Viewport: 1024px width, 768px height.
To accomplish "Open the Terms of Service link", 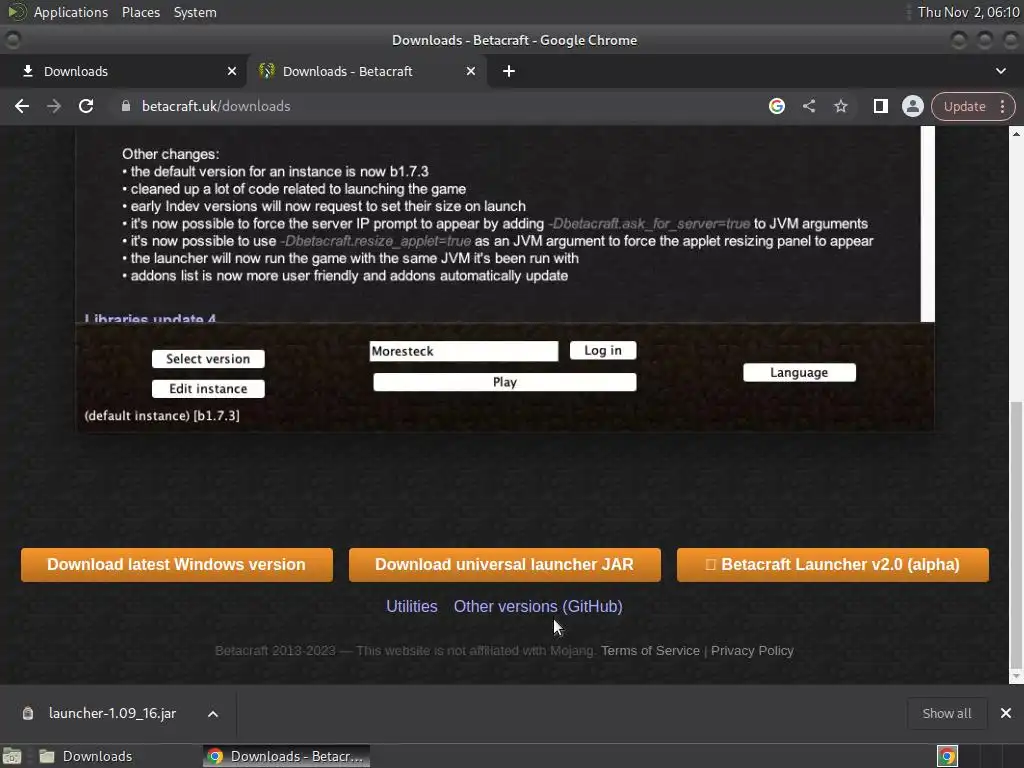I will click(650, 650).
